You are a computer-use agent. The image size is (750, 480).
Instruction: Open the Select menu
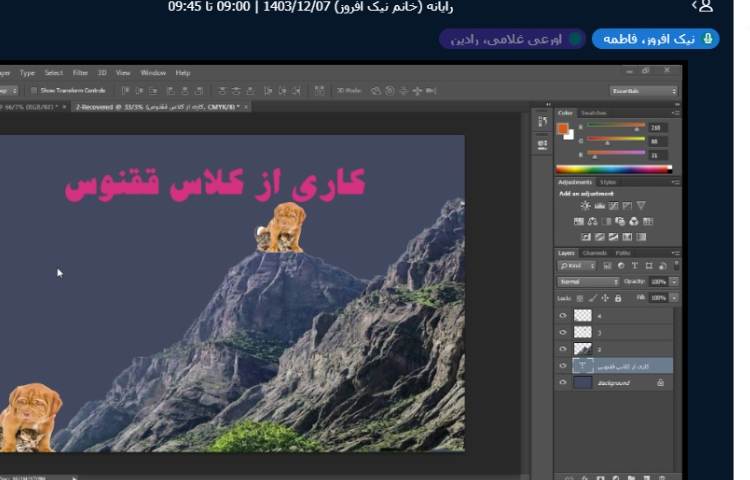[x=54, y=73]
